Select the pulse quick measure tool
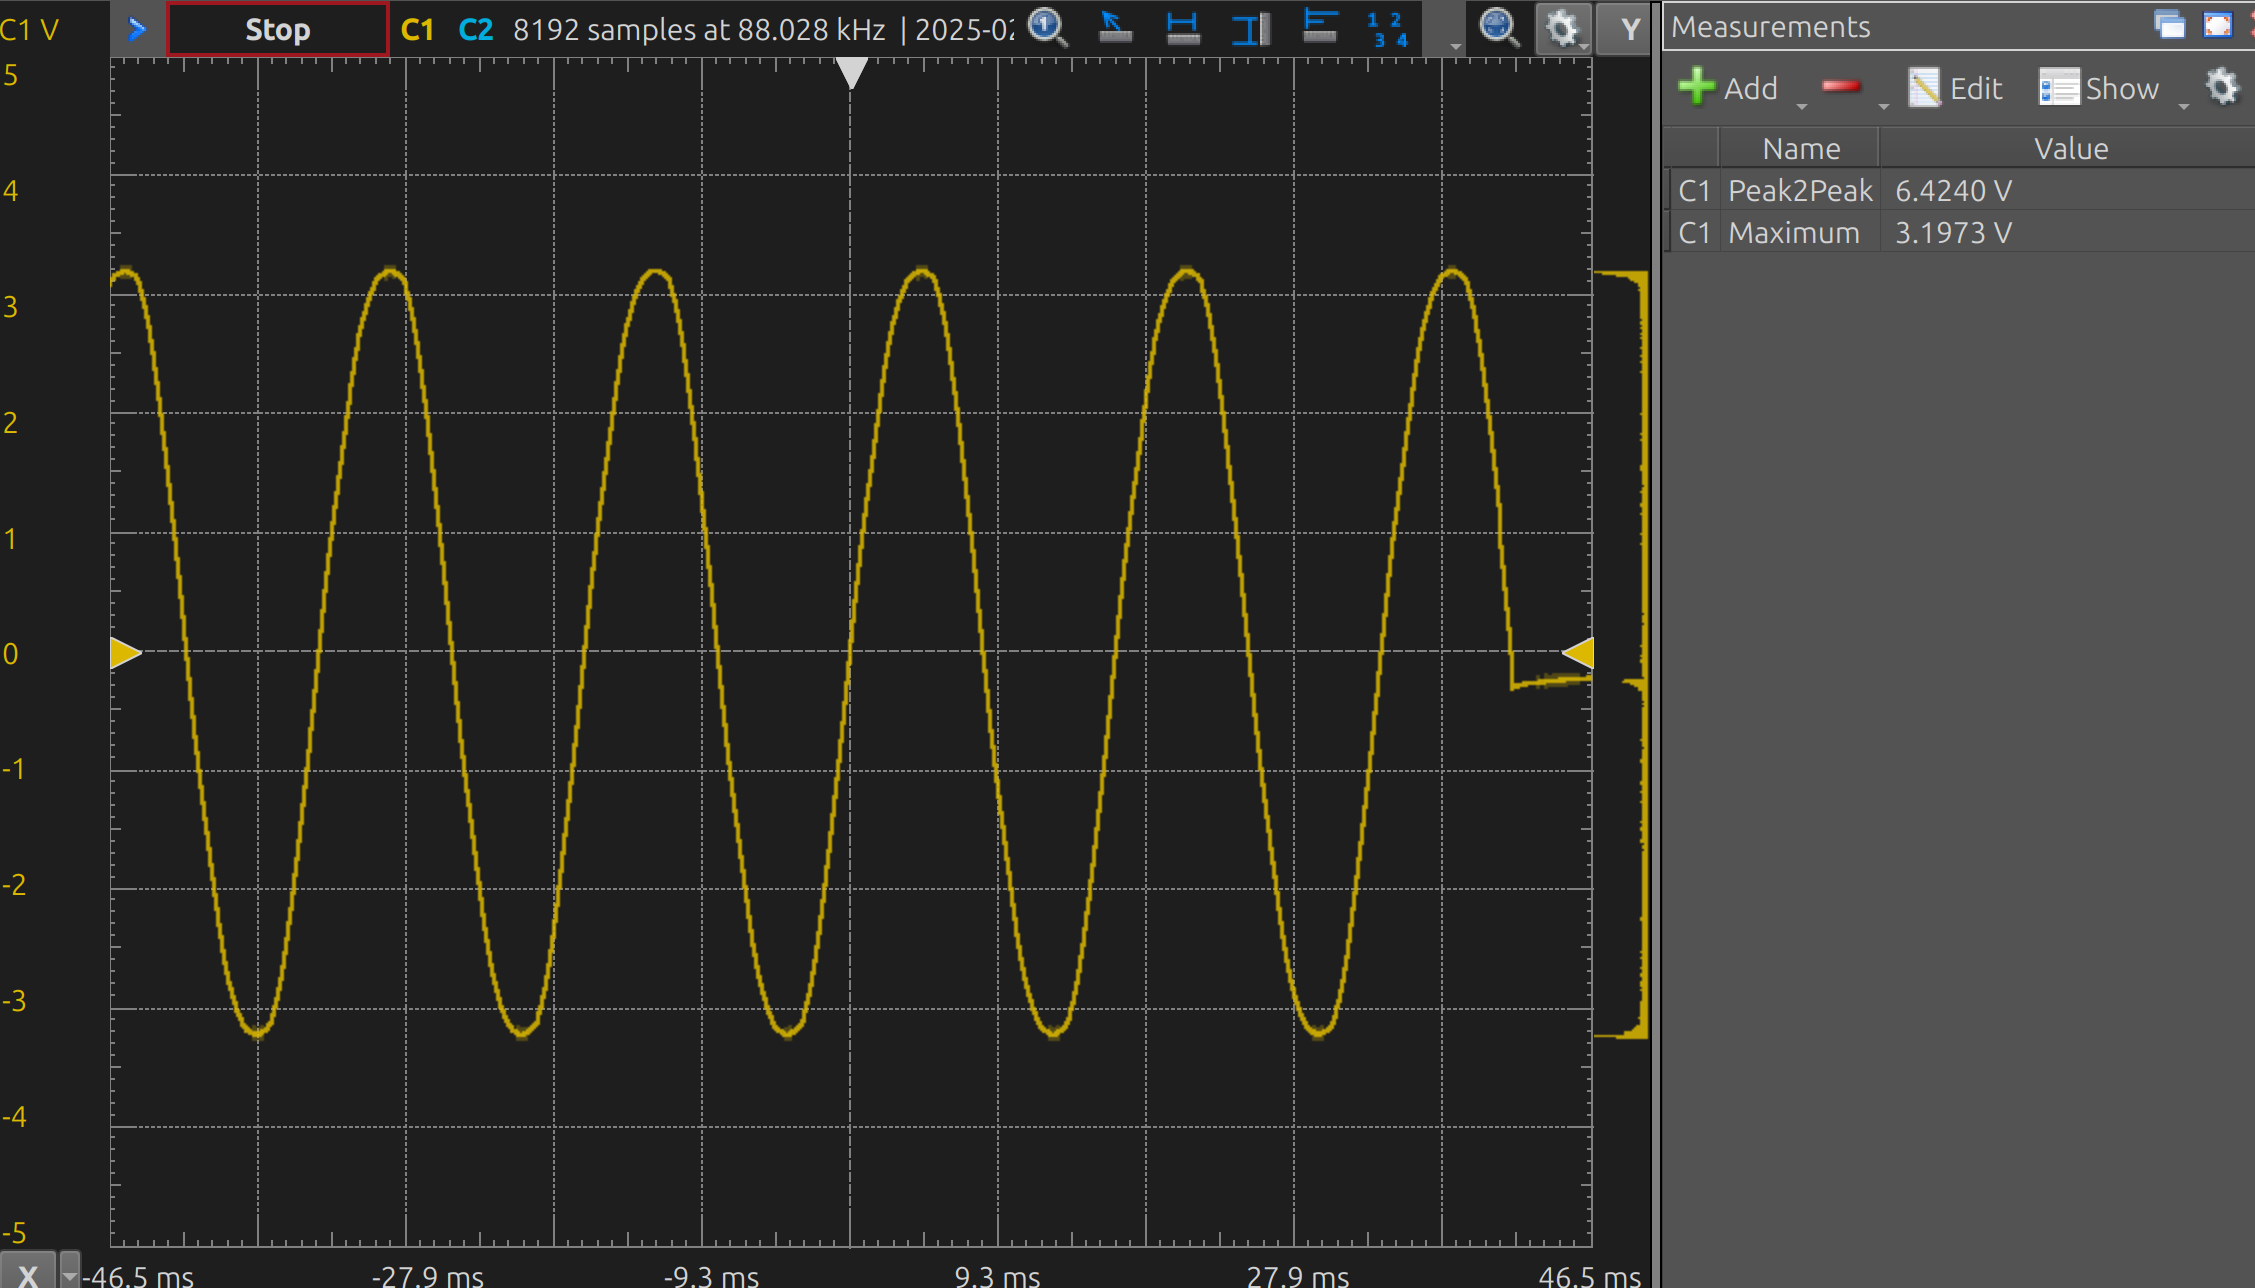 tap(1320, 28)
